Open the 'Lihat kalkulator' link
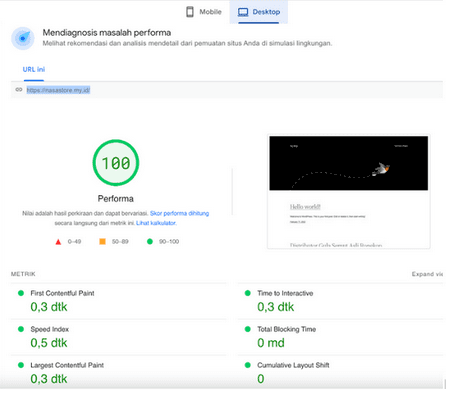The height and width of the screenshot is (396, 468). click(156, 223)
